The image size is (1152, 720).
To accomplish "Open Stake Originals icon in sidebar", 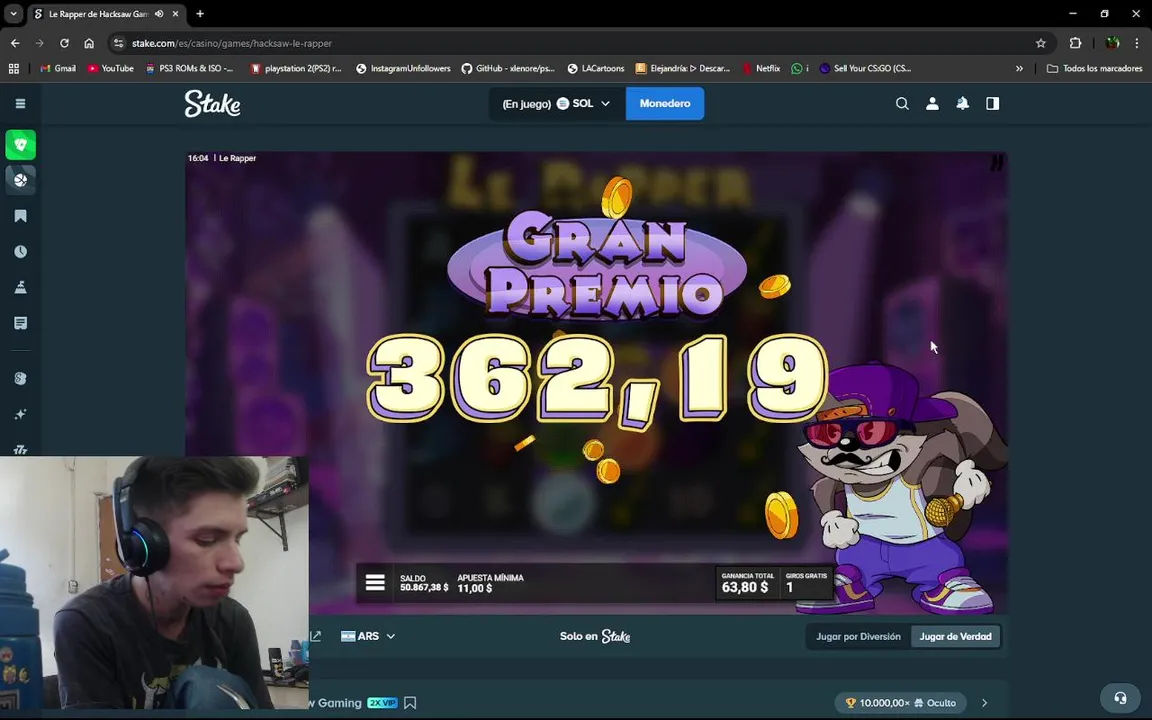I will (x=21, y=378).
